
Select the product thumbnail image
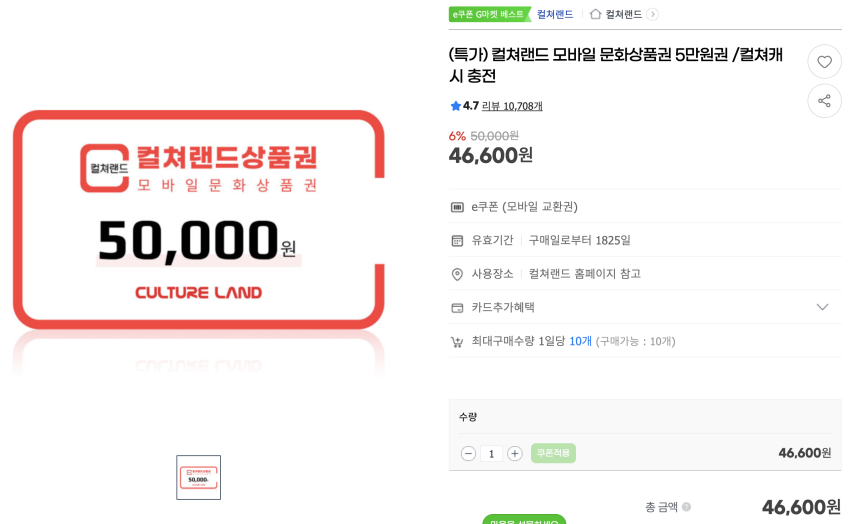(x=198, y=477)
